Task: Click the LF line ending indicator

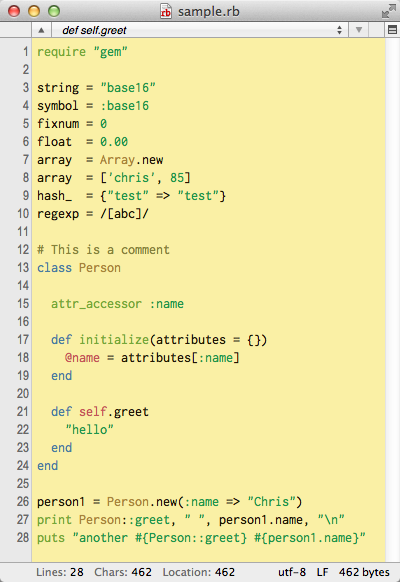Action: (x=322, y=572)
